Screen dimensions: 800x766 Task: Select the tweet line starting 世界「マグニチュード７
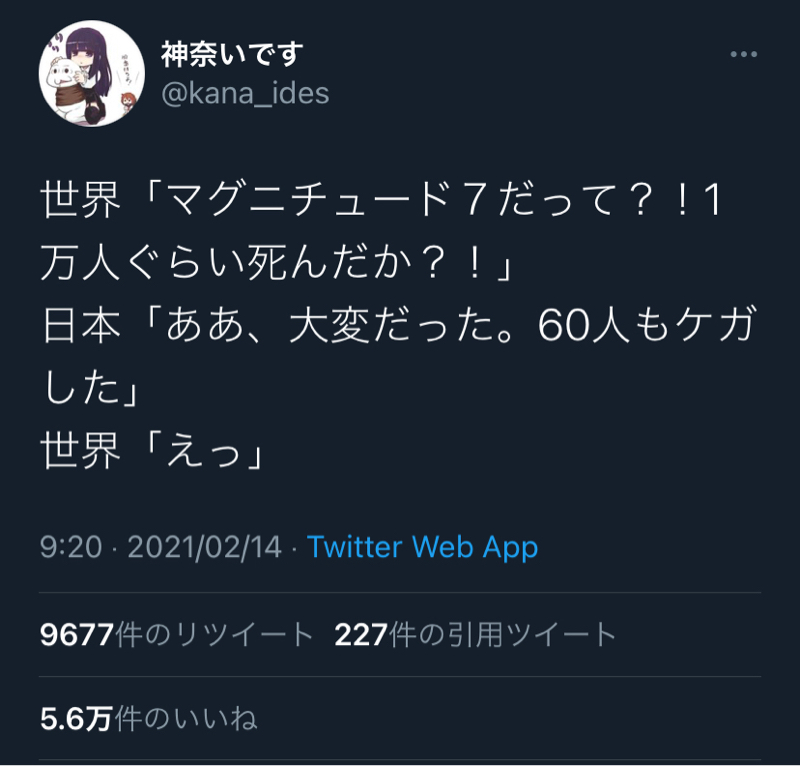tap(382, 199)
